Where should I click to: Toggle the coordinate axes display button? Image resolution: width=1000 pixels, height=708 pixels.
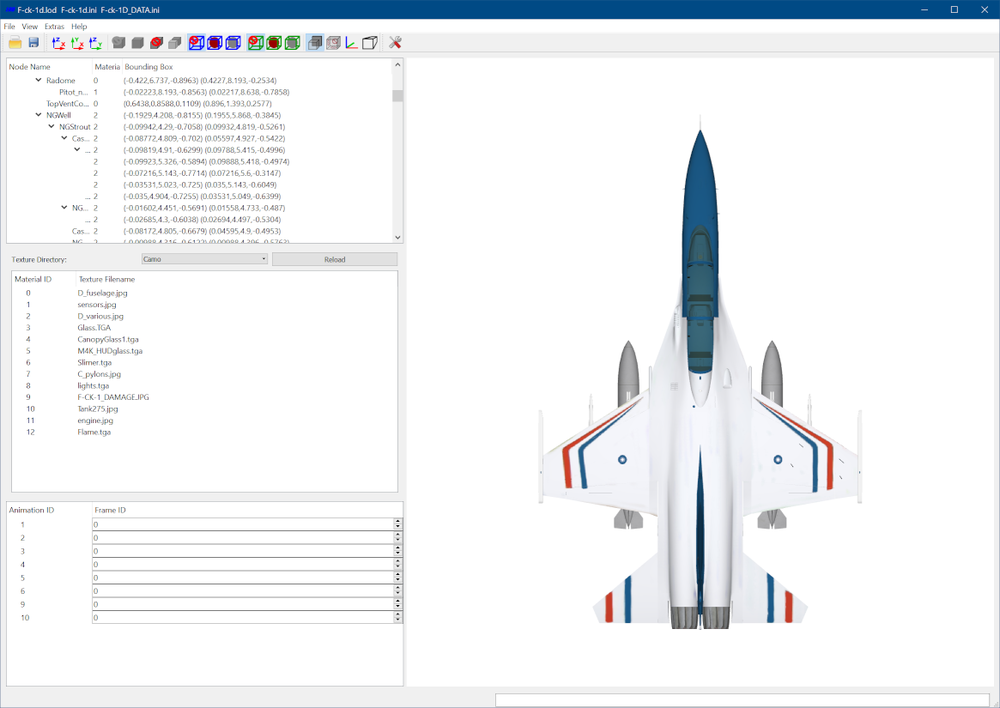[x=351, y=43]
